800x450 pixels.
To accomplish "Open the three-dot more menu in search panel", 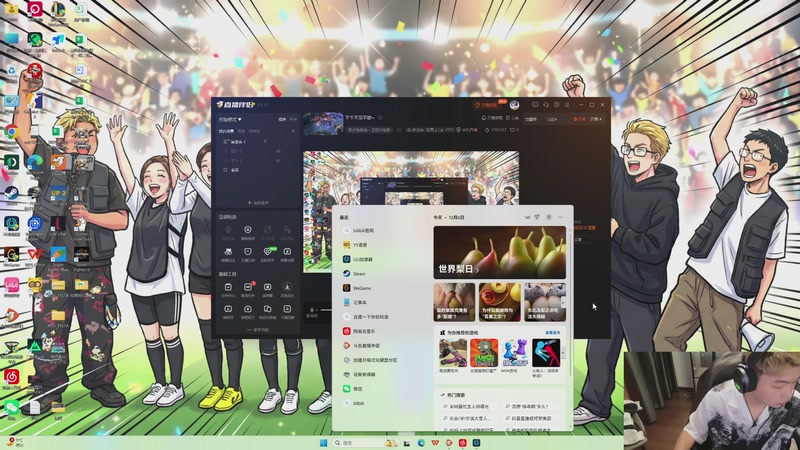I will point(561,217).
